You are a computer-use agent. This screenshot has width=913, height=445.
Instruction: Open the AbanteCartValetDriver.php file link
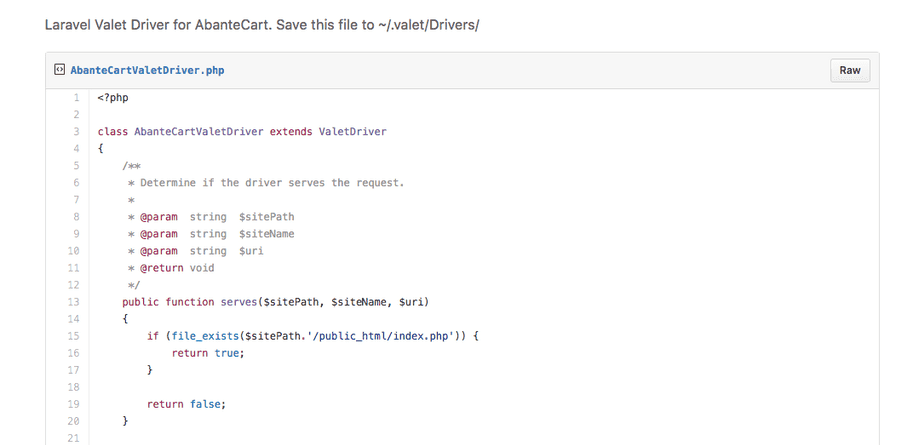147,71
